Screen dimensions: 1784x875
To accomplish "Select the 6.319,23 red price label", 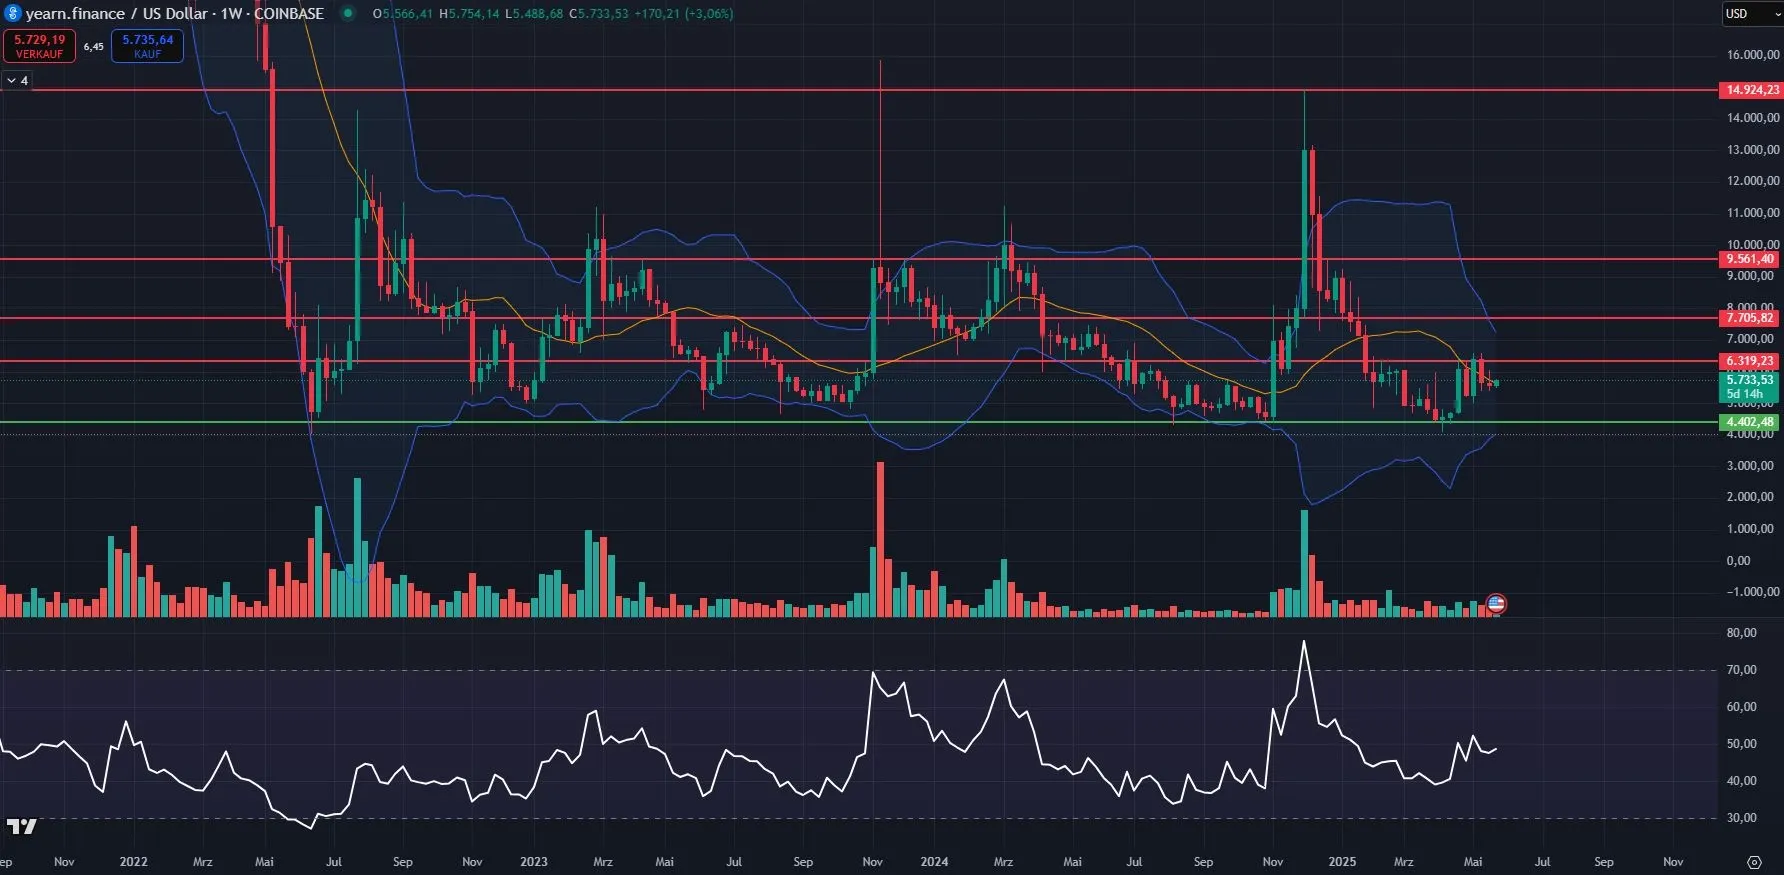I will [1750, 361].
